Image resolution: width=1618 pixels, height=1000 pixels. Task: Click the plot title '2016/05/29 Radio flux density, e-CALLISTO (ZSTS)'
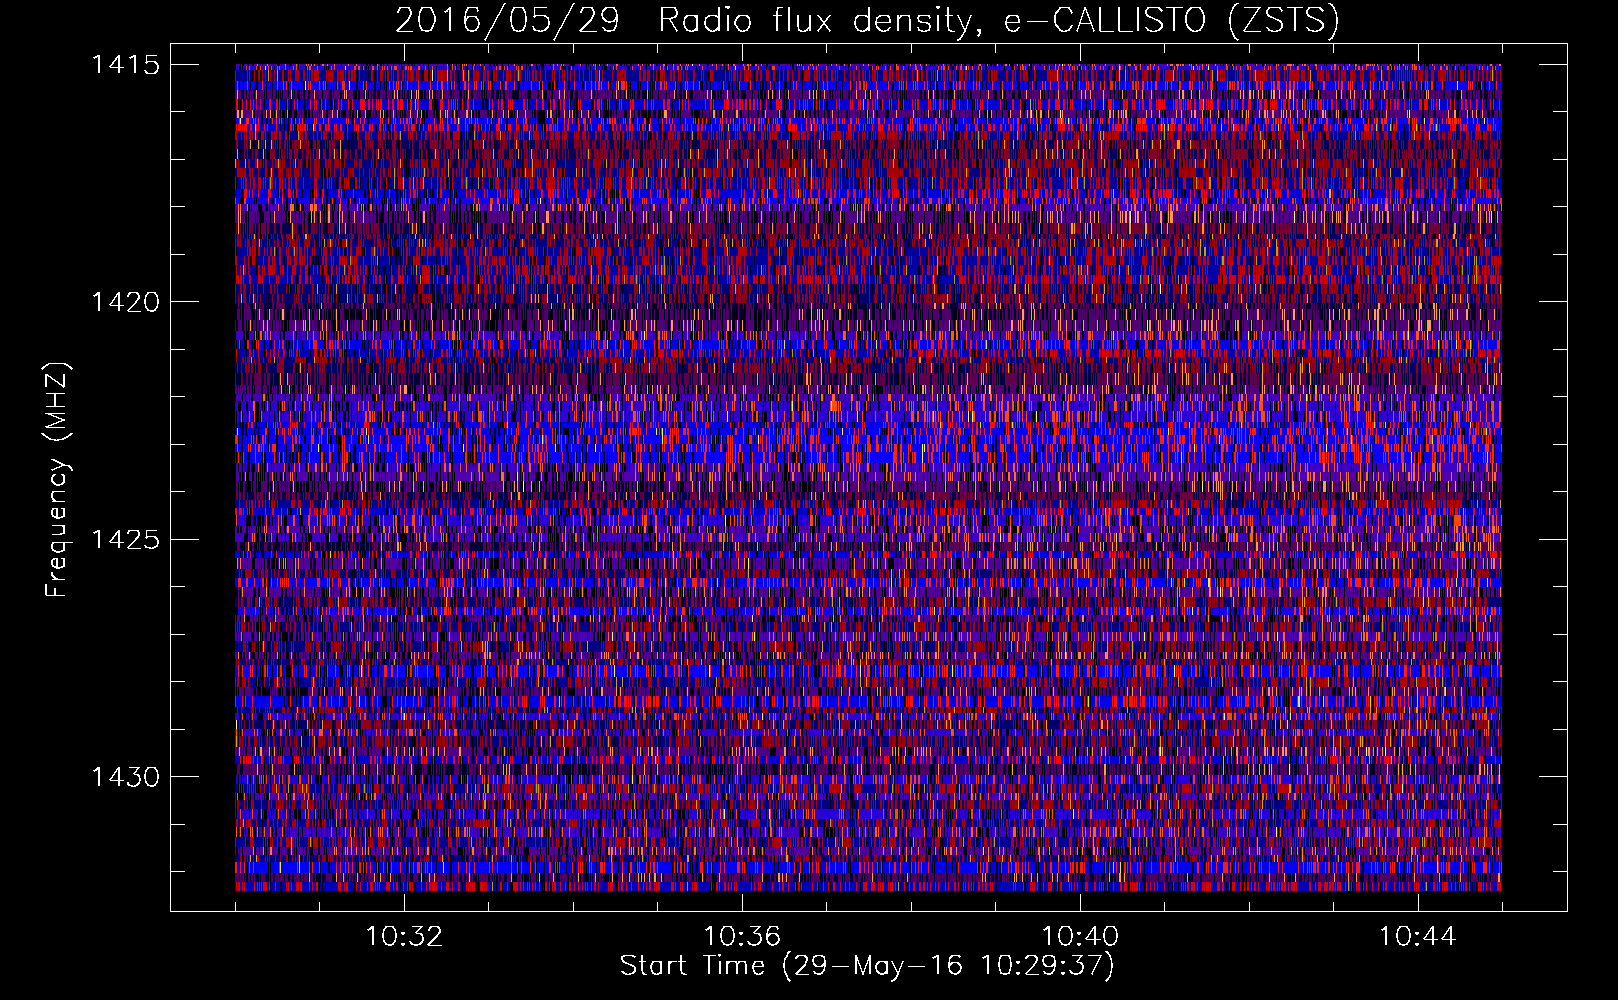pos(867,20)
